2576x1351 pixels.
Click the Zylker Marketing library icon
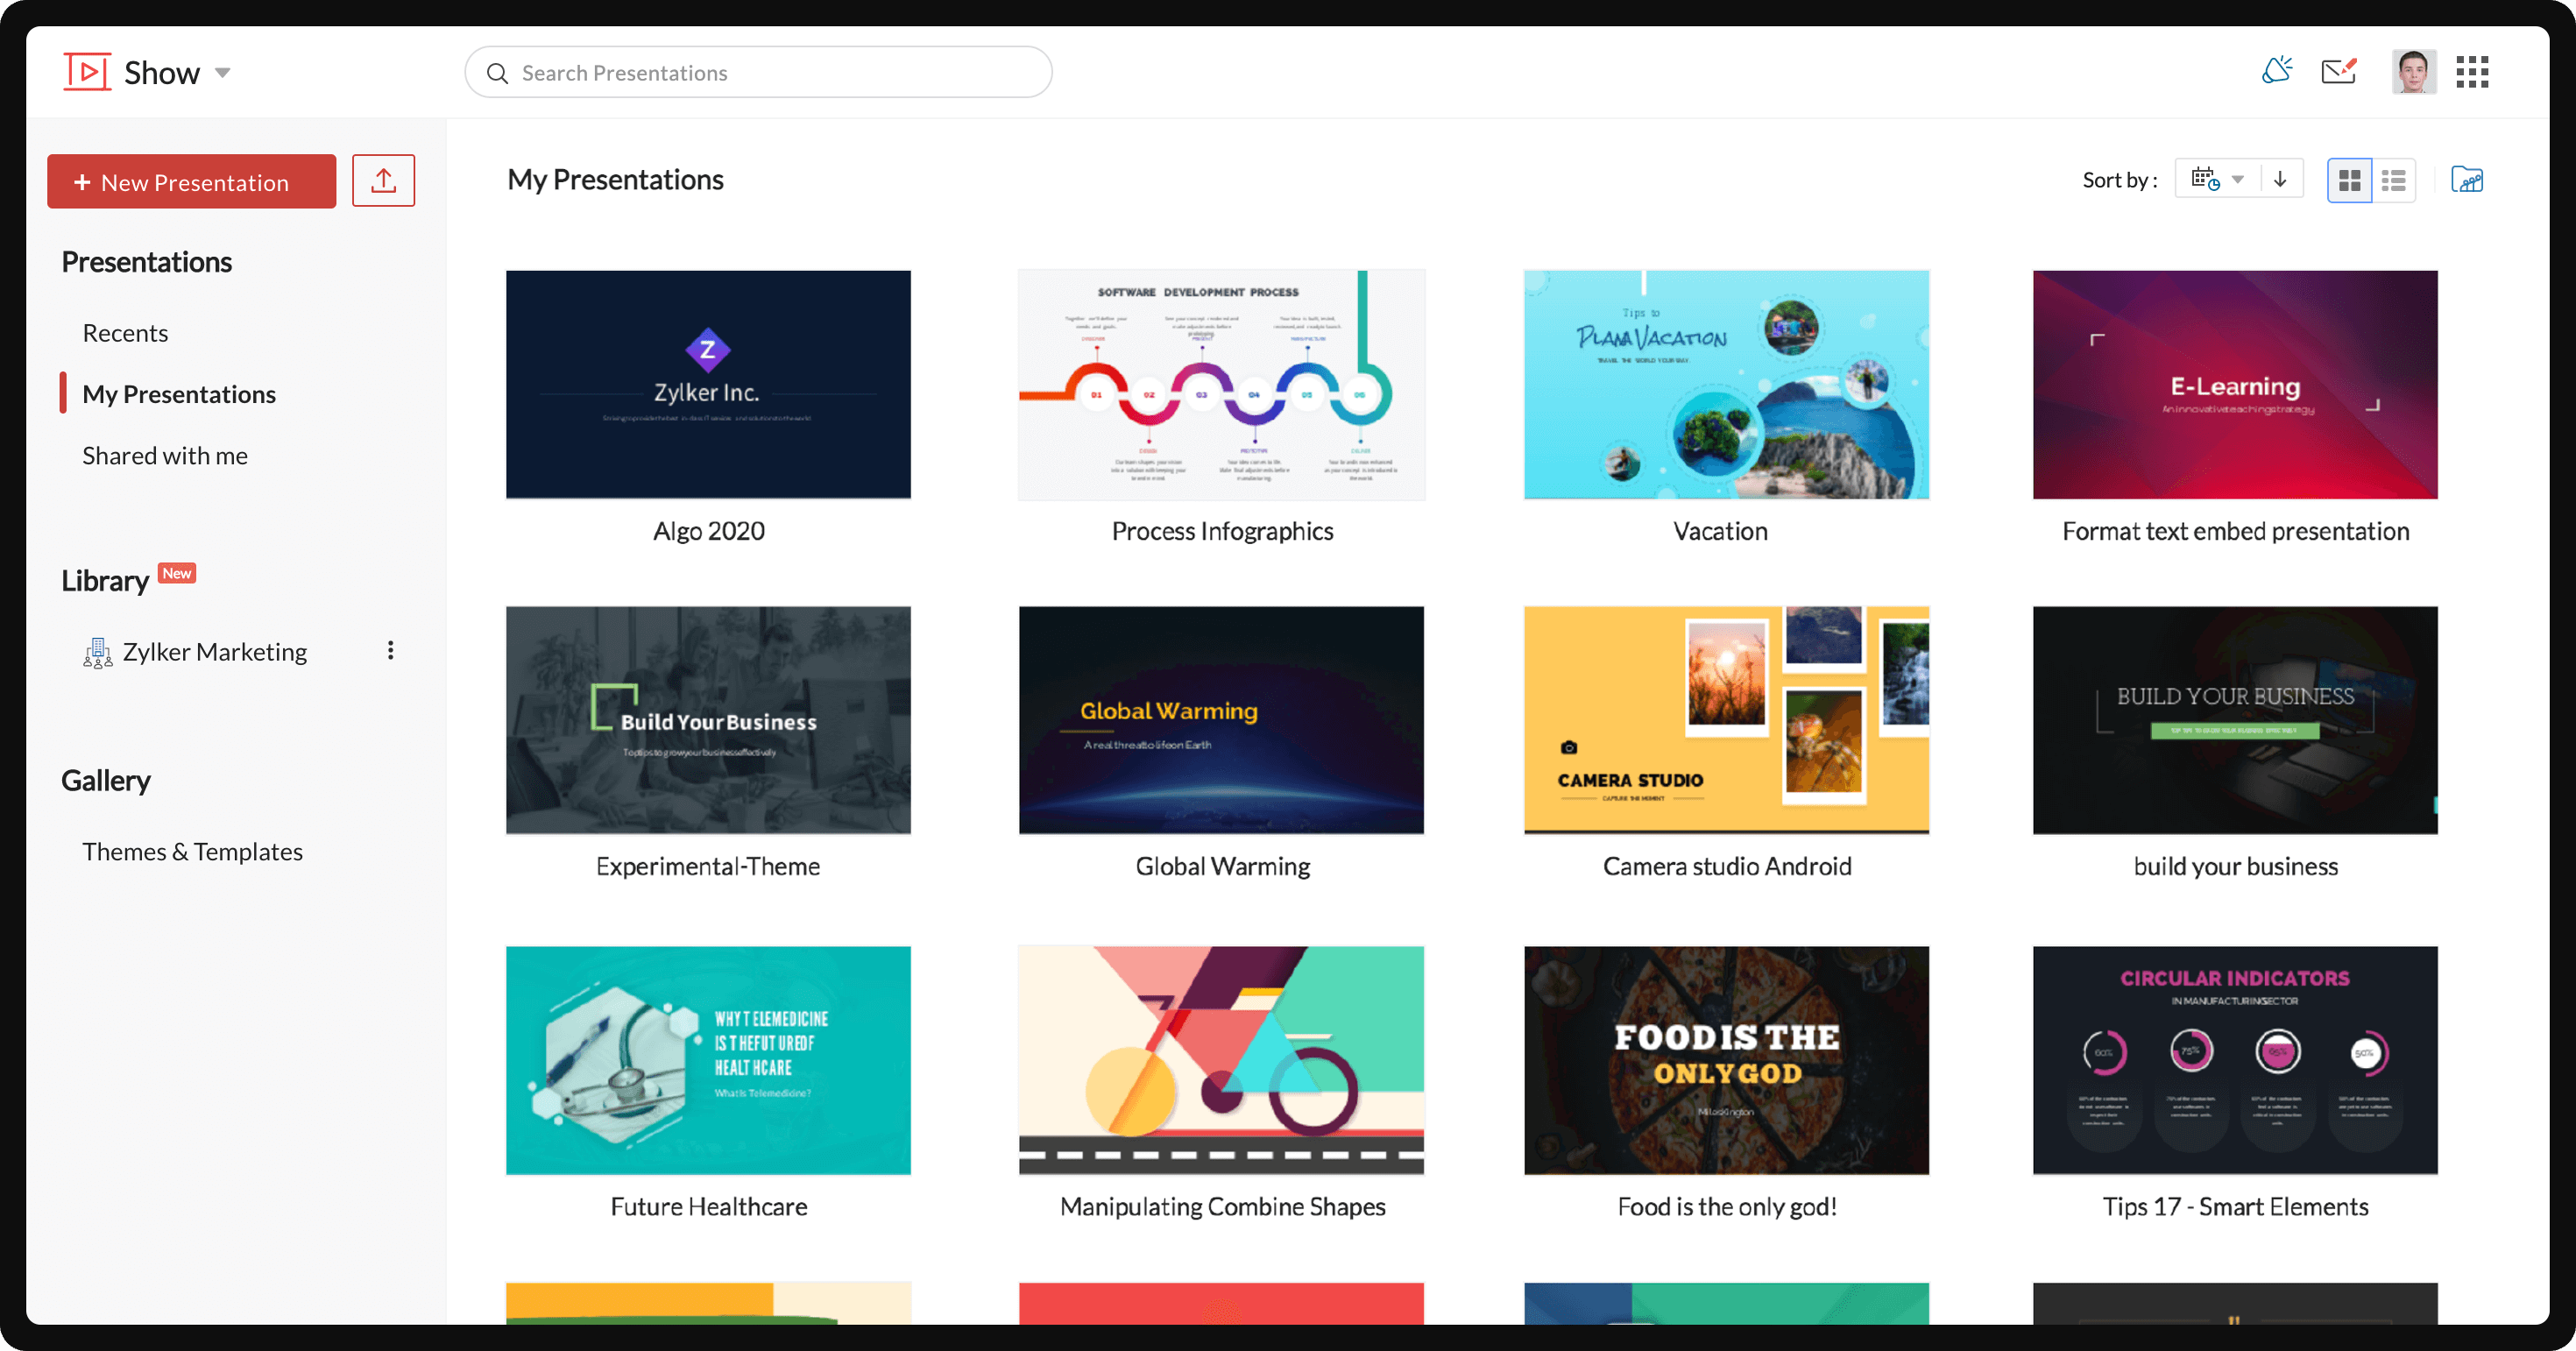[97, 652]
